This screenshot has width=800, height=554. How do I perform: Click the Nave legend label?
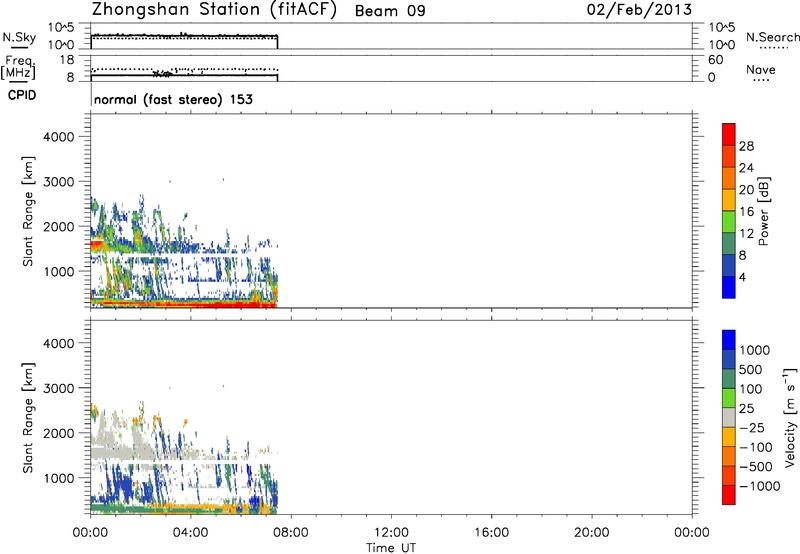[761, 70]
